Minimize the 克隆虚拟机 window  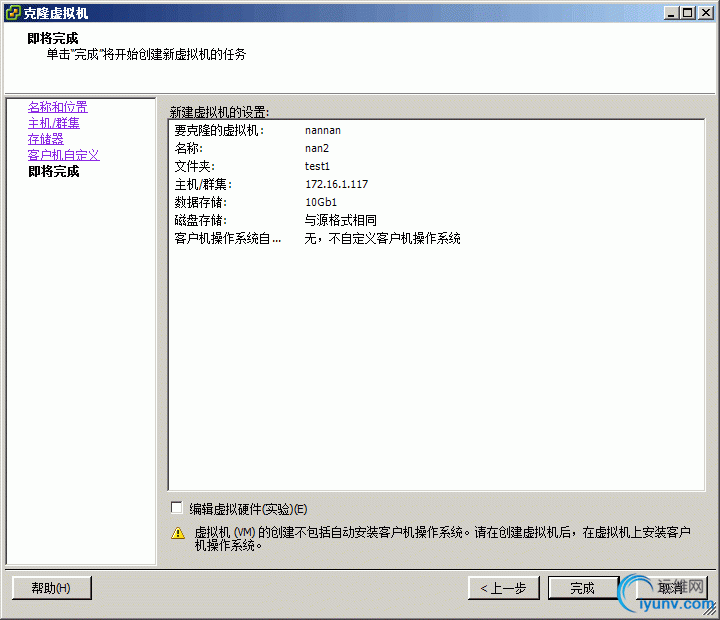(x=671, y=13)
